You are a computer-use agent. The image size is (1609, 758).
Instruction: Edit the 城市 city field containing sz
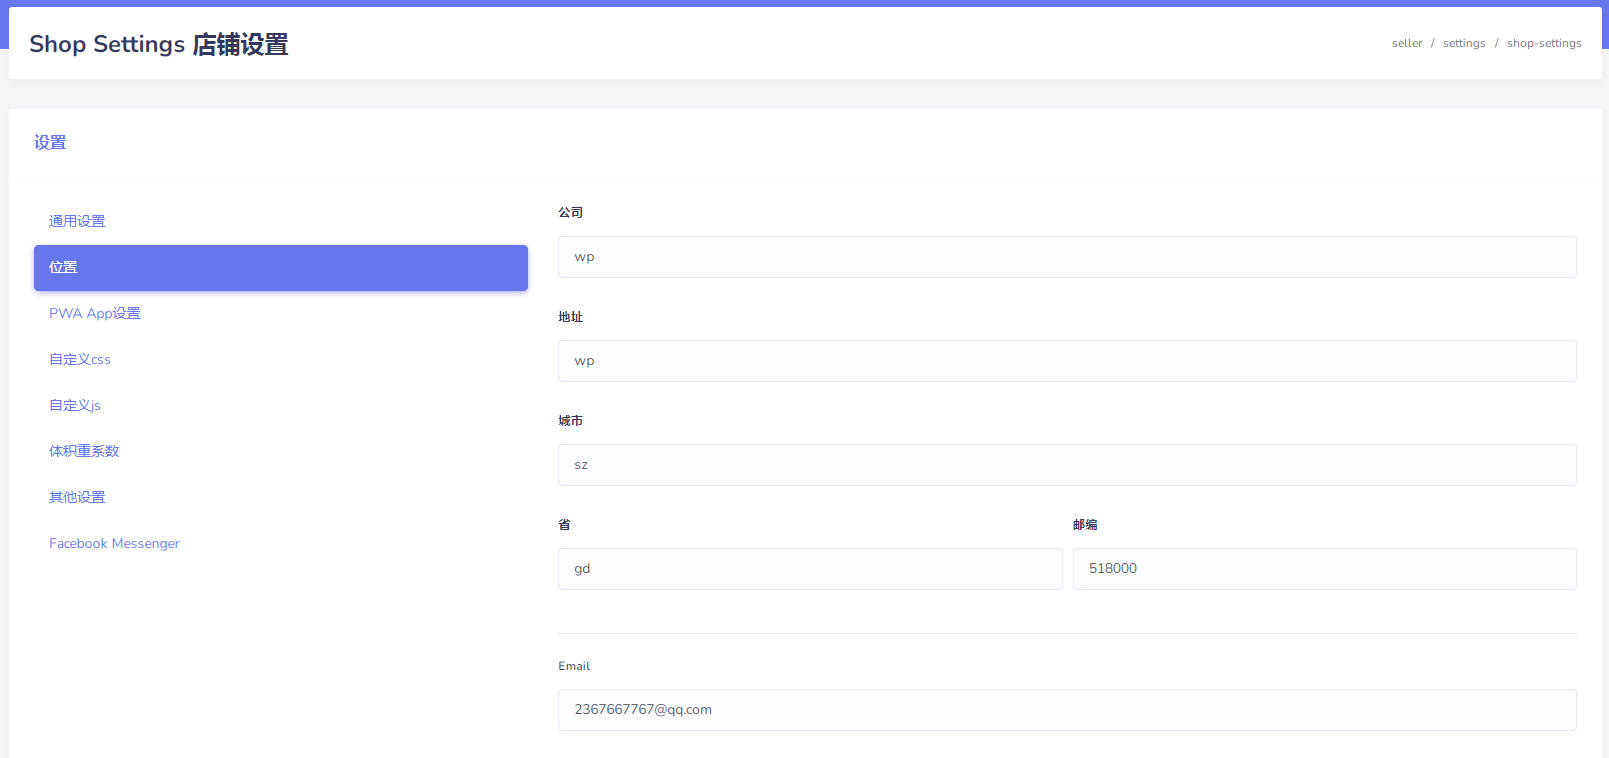coord(1066,465)
